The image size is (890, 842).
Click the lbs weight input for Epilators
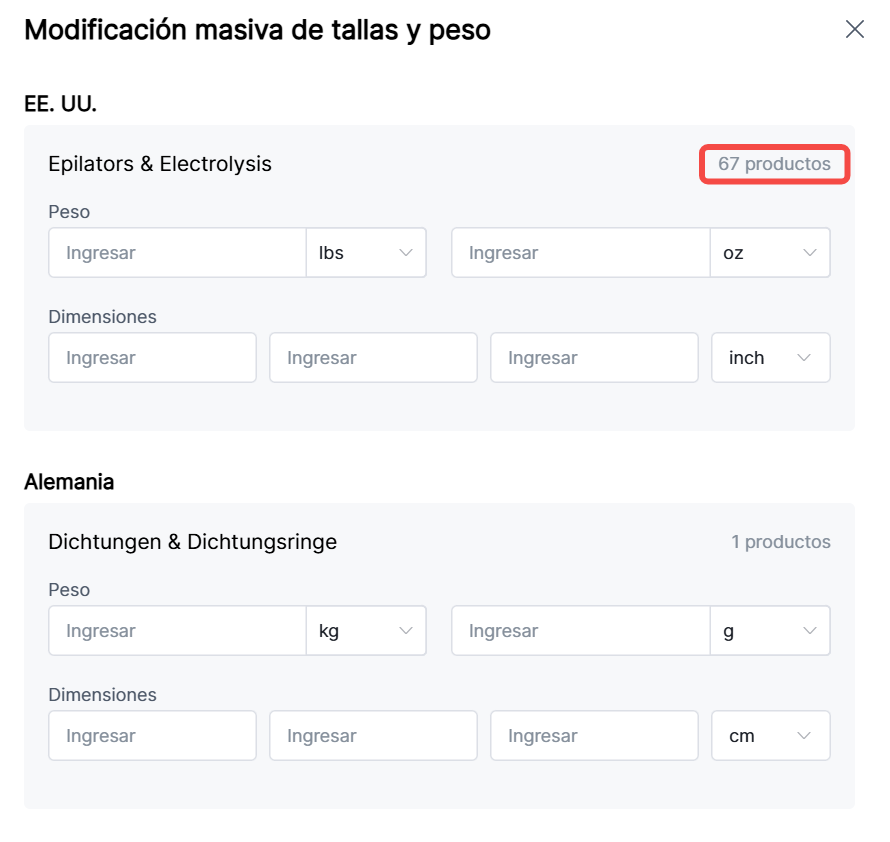coord(177,253)
